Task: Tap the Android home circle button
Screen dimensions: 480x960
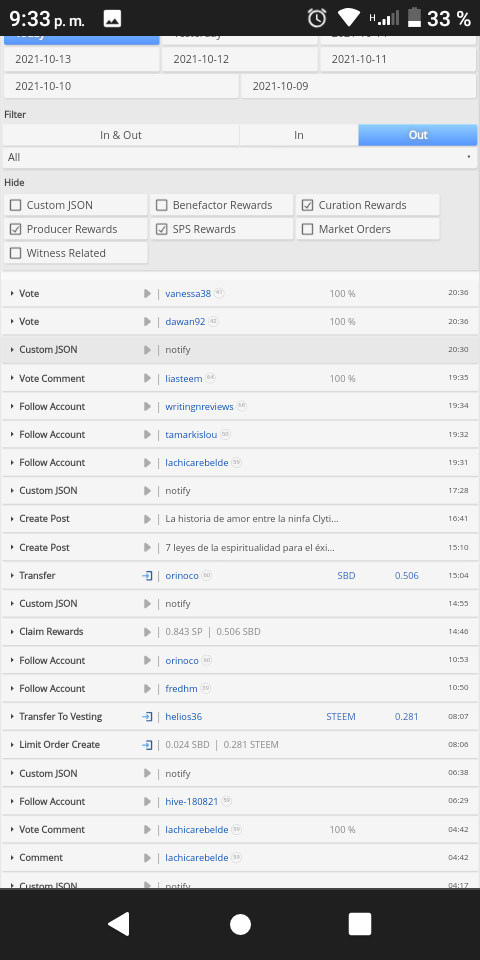Action: coord(240,924)
